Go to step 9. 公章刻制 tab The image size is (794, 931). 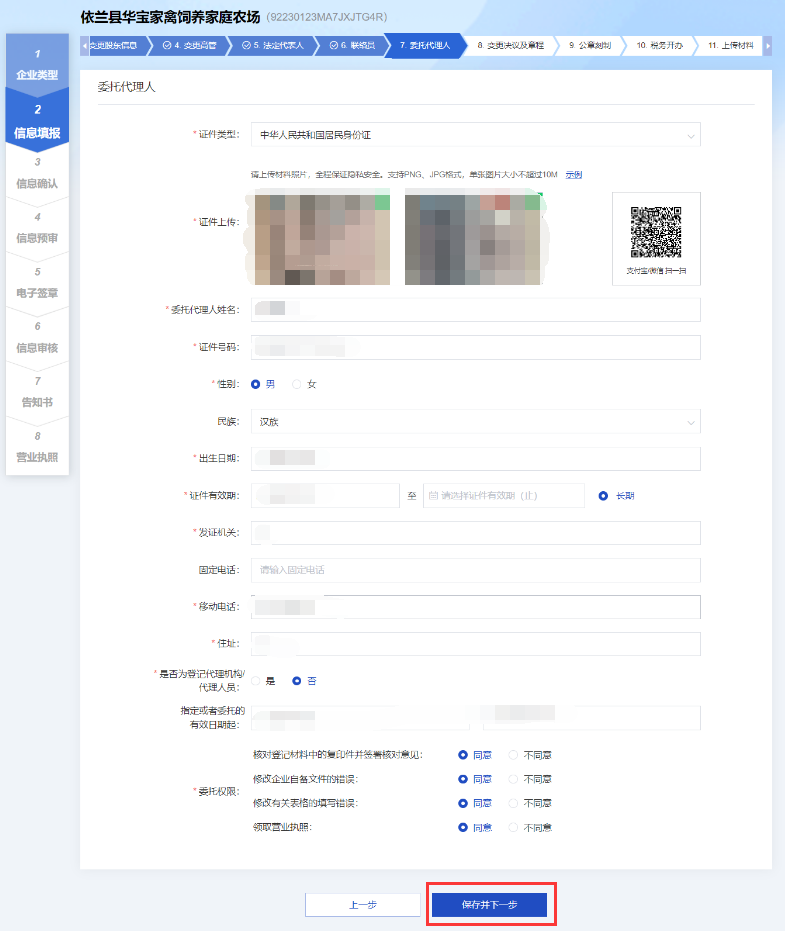(x=589, y=46)
